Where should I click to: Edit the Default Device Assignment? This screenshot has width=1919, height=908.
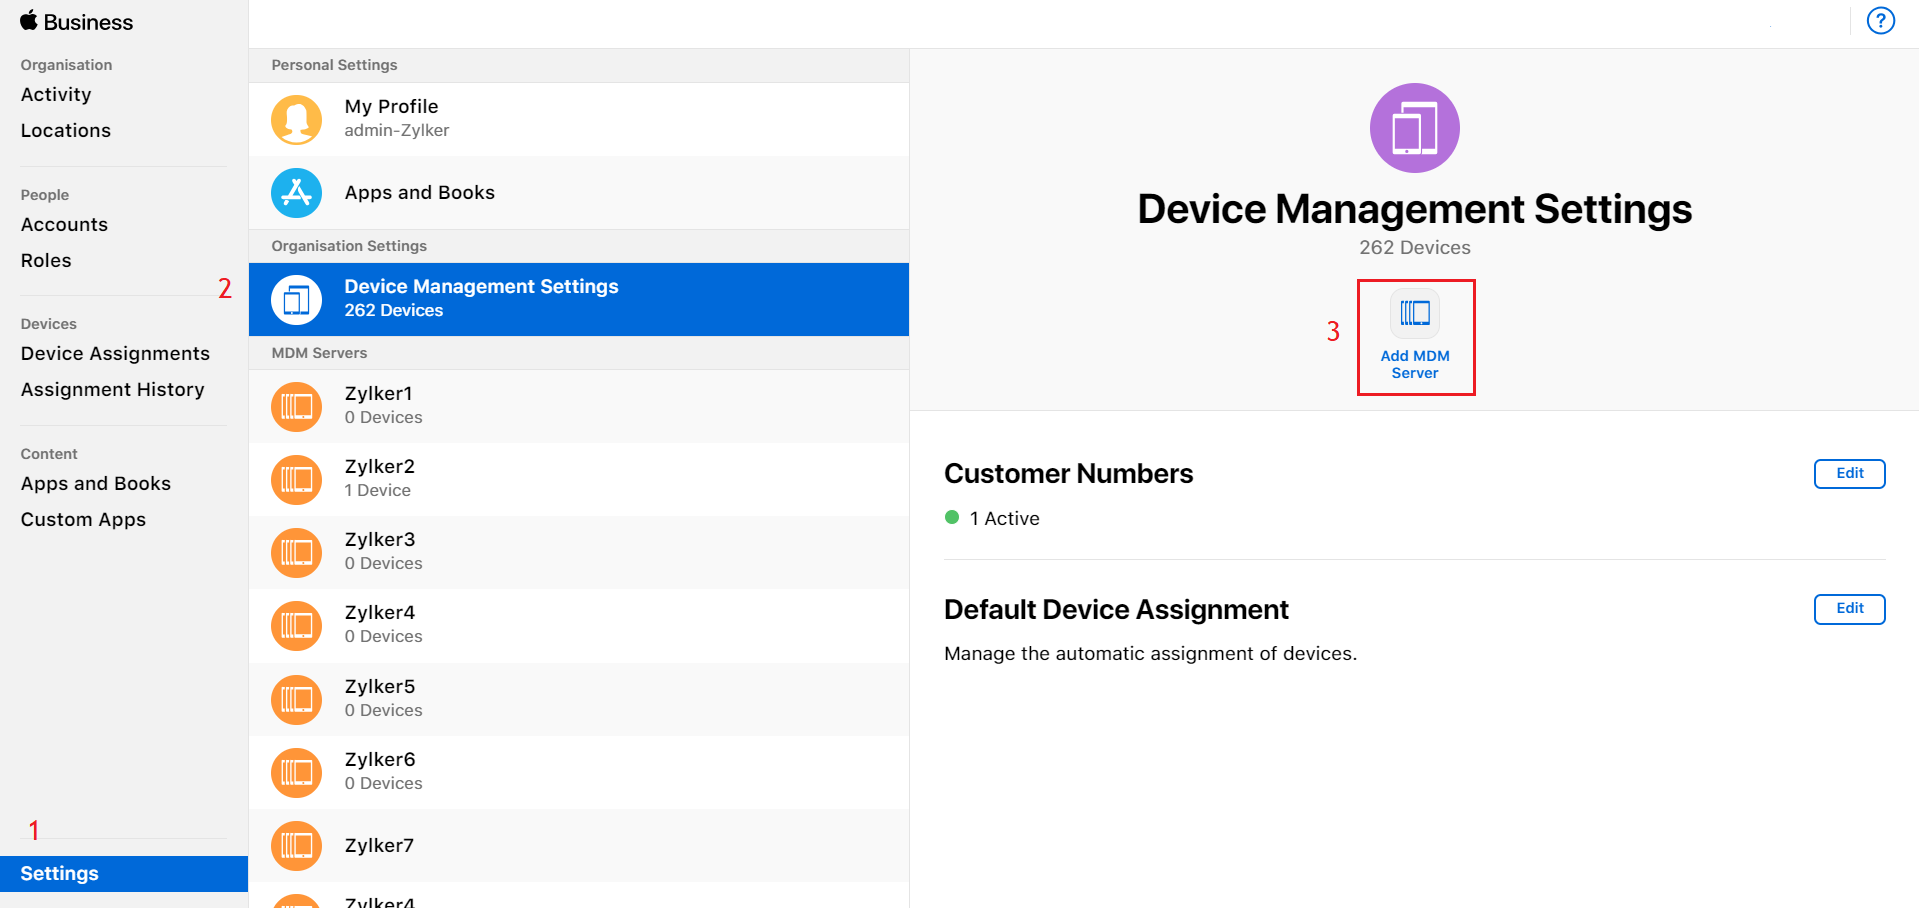tap(1849, 609)
